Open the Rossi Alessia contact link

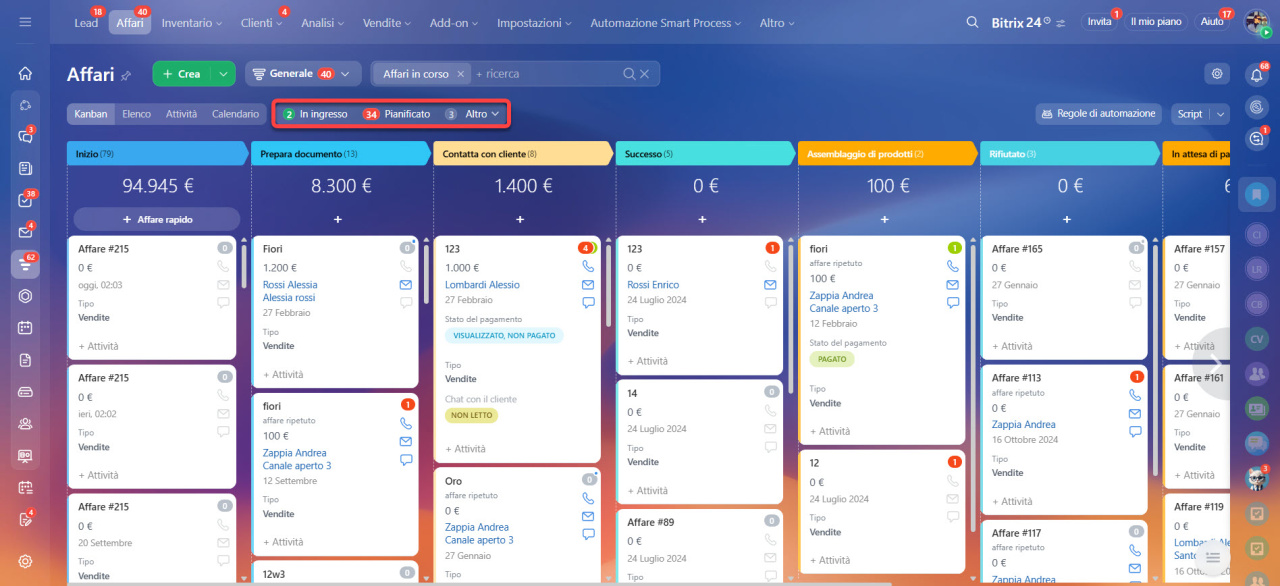point(290,285)
